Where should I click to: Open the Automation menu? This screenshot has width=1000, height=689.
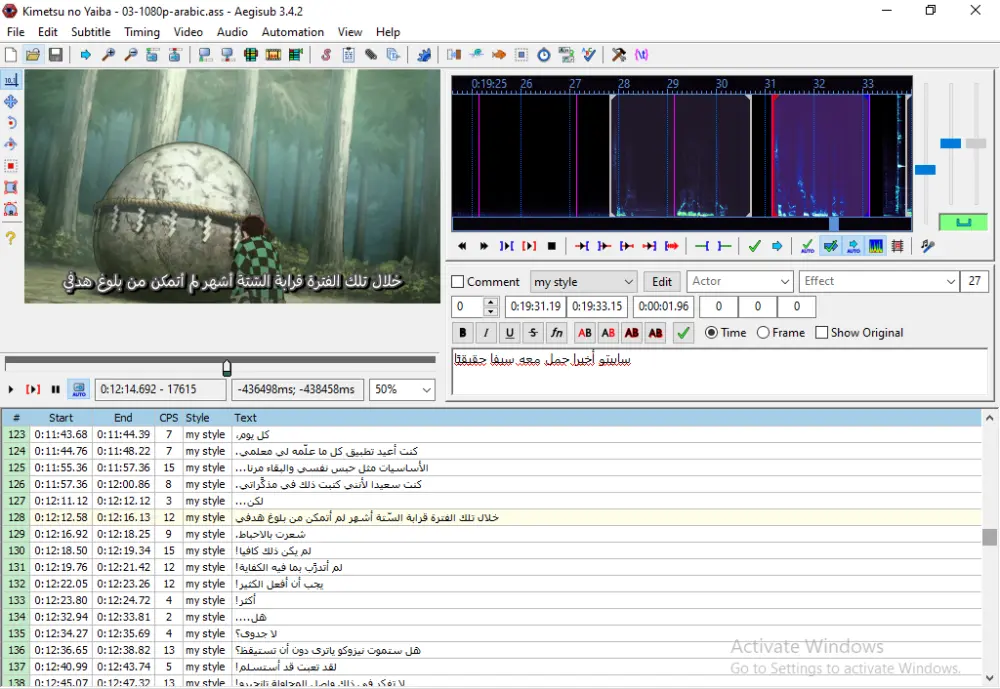[293, 32]
